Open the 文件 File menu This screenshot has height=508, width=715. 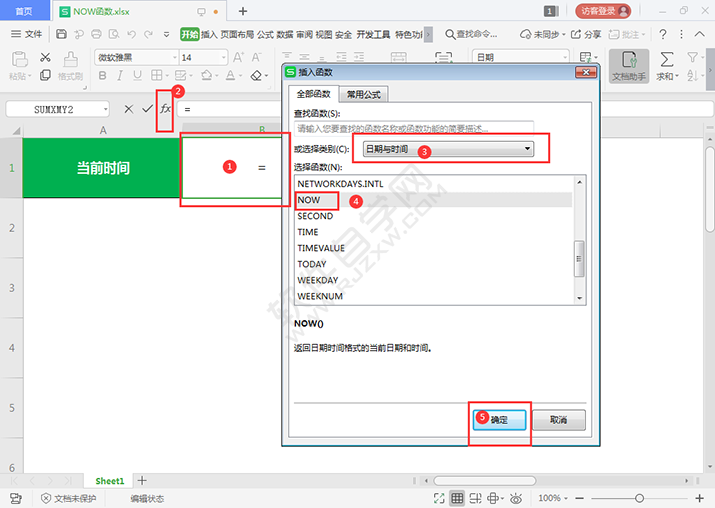[26, 34]
